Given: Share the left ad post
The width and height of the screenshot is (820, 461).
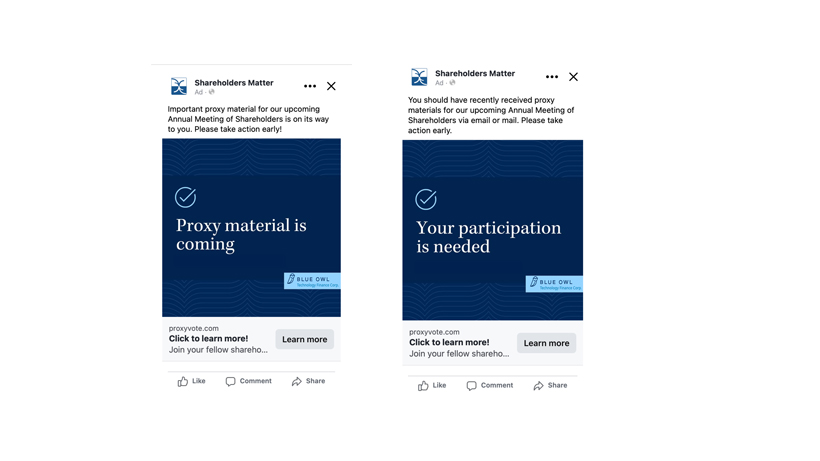Looking at the screenshot, I should click(x=309, y=381).
